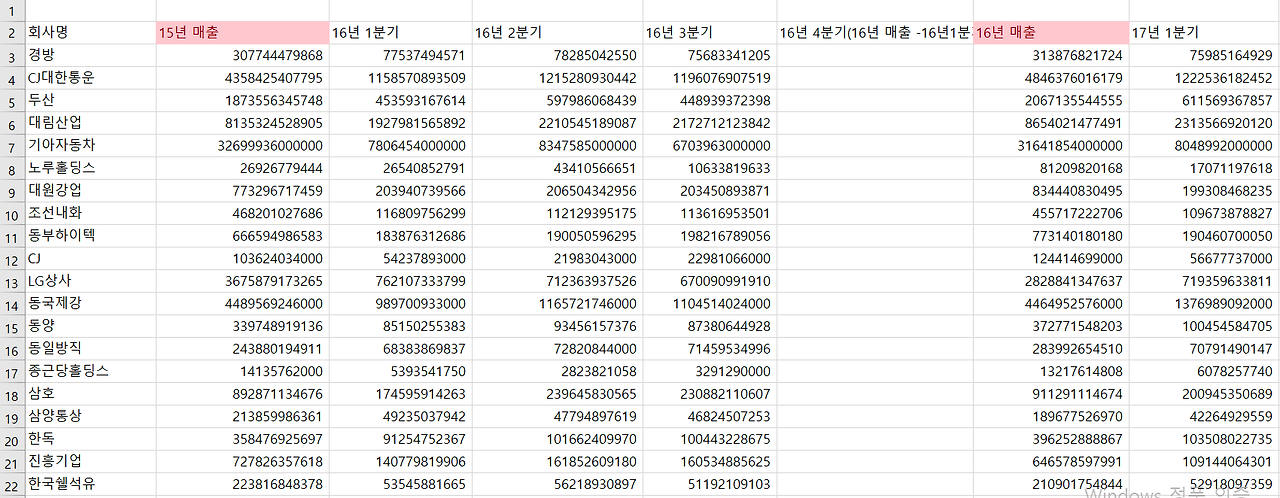Select value 372771548203 for 동양

point(1051,325)
